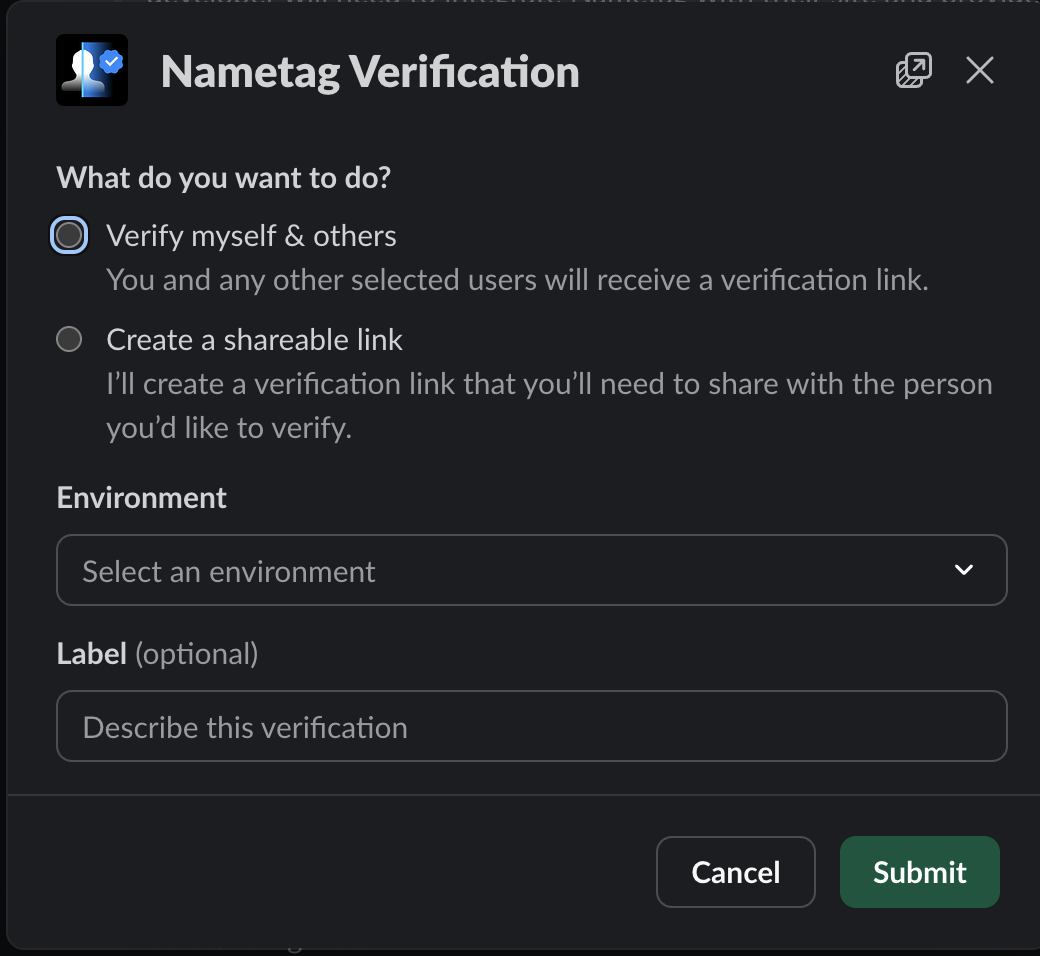Image resolution: width=1040 pixels, height=956 pixels.
Task: Open the Select an environment dropdown
Action: click(531, 570)
